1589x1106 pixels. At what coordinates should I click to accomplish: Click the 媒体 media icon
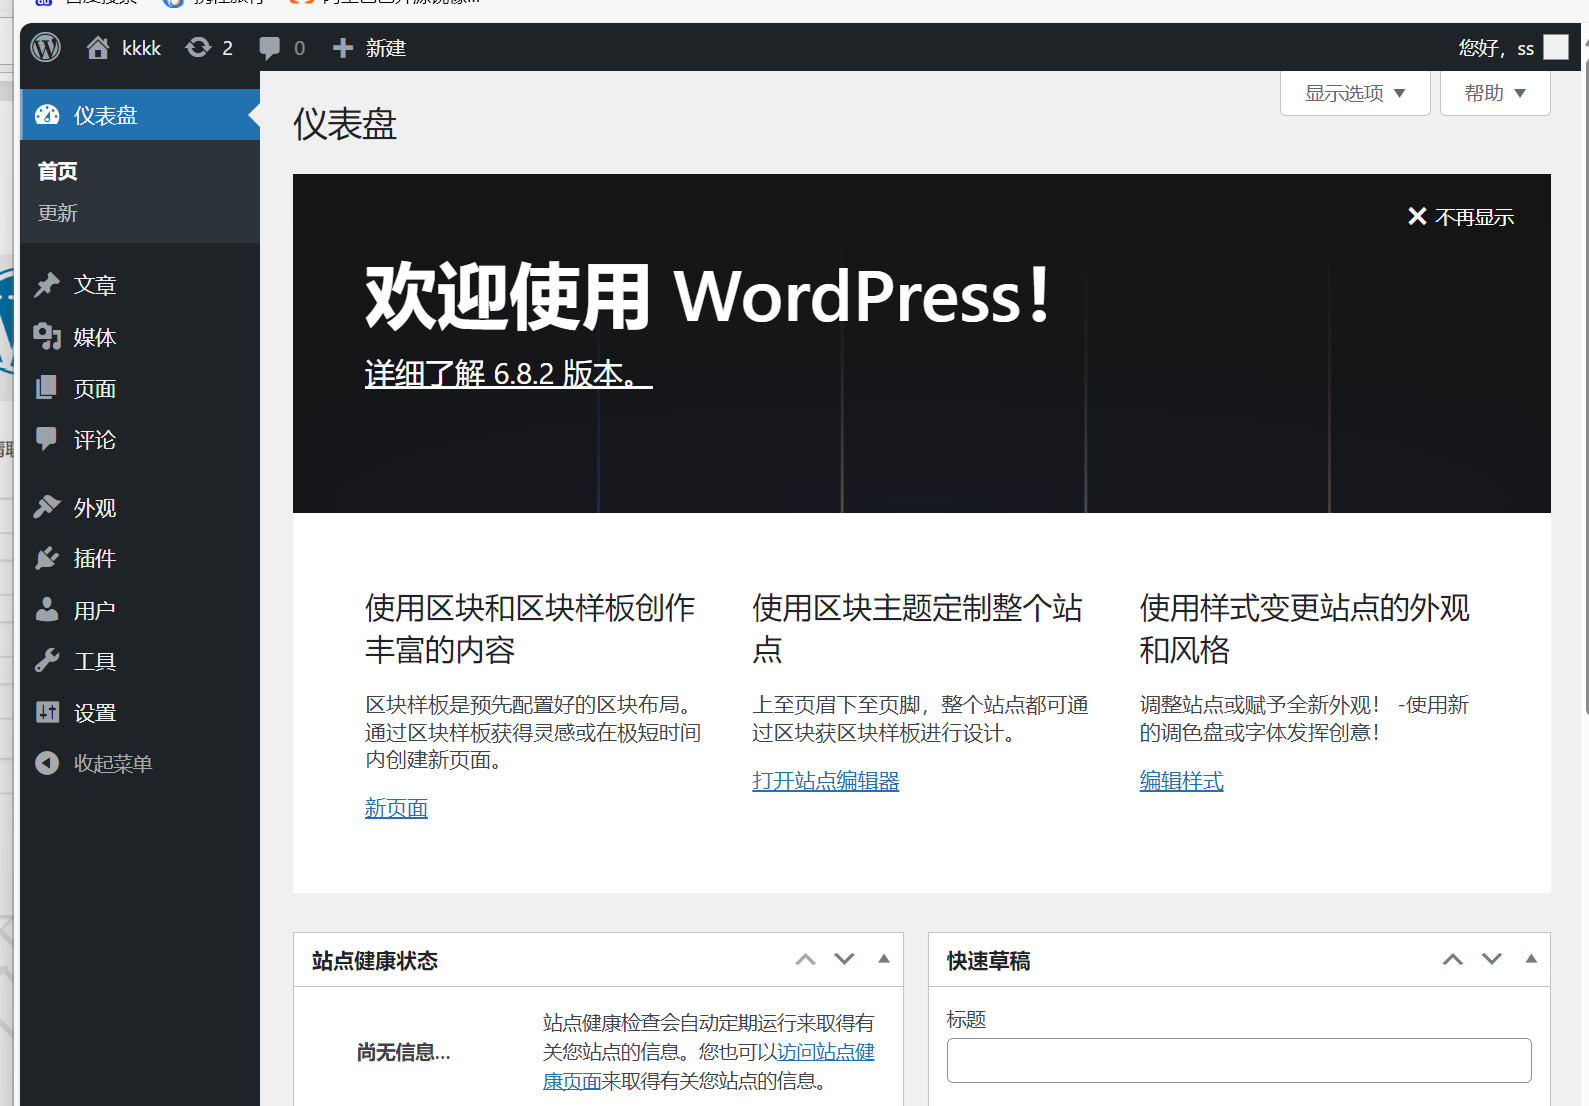47,337
